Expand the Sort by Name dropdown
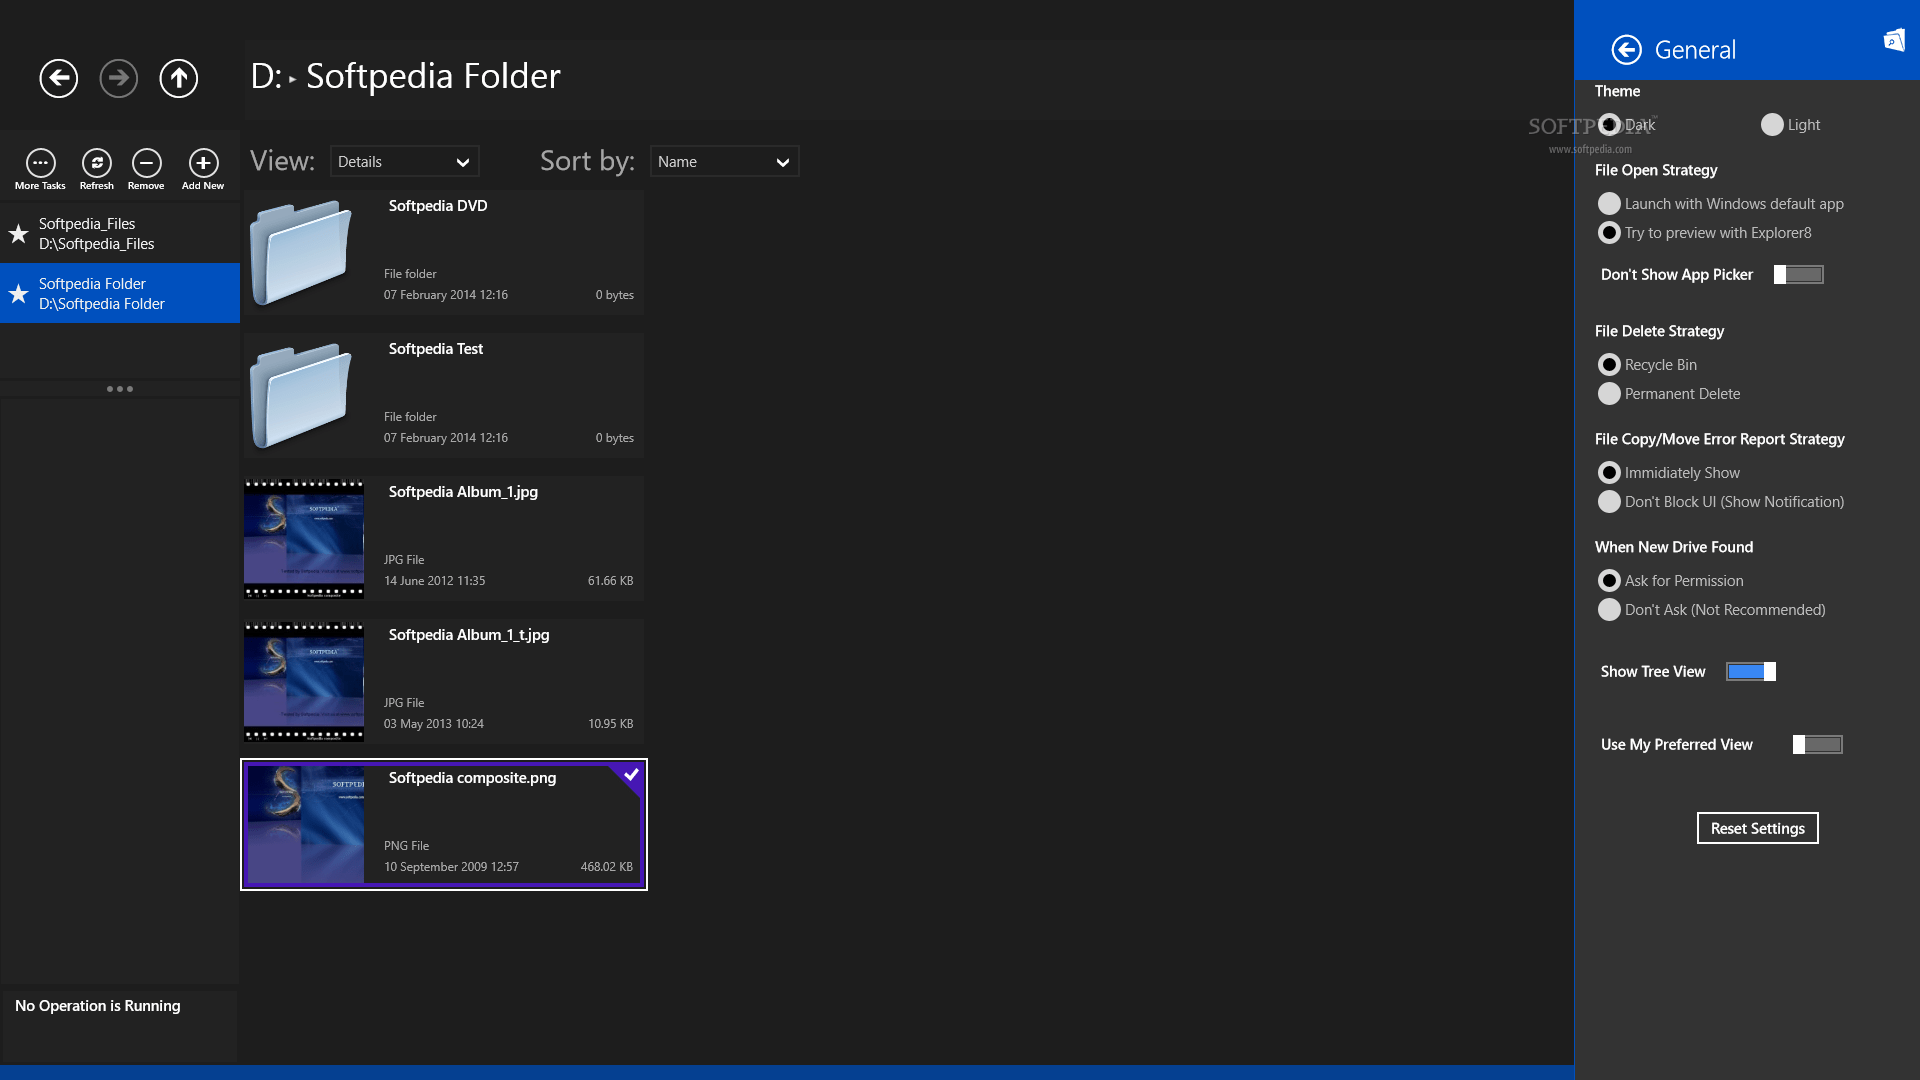The height and width of the screenshot is (1080, 1920). coord(724,162)
